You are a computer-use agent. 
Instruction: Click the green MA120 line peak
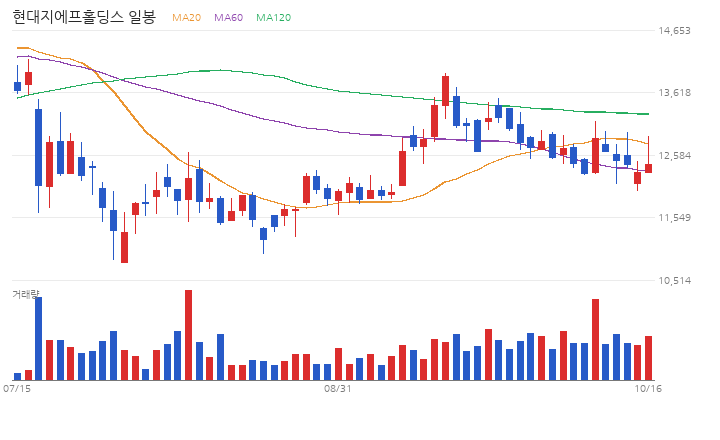click(x=219, y=70)
